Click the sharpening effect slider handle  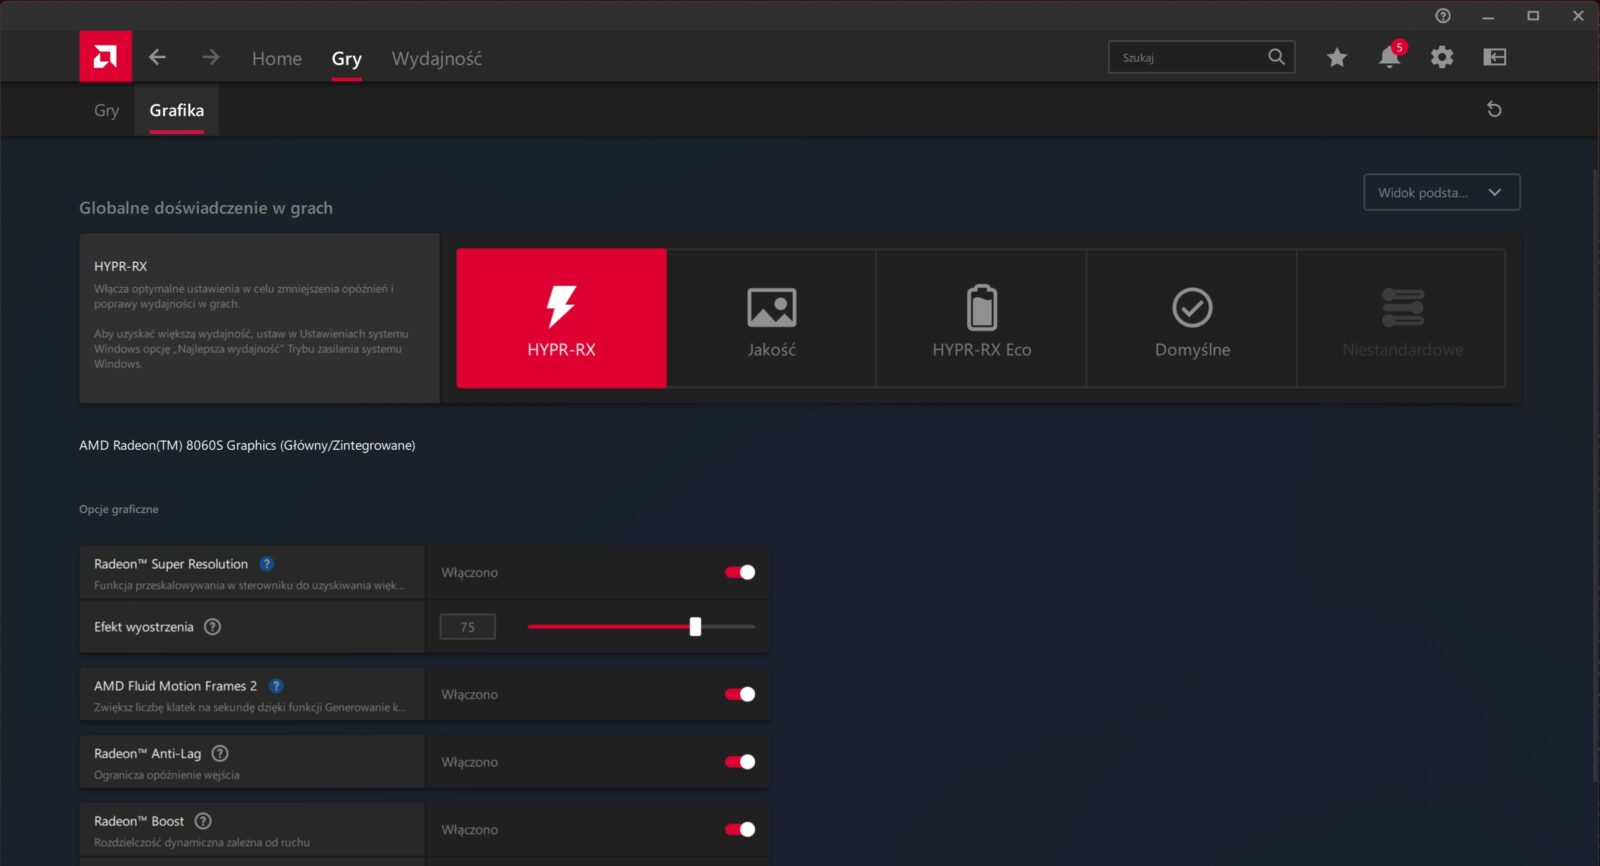coord(695,627)
